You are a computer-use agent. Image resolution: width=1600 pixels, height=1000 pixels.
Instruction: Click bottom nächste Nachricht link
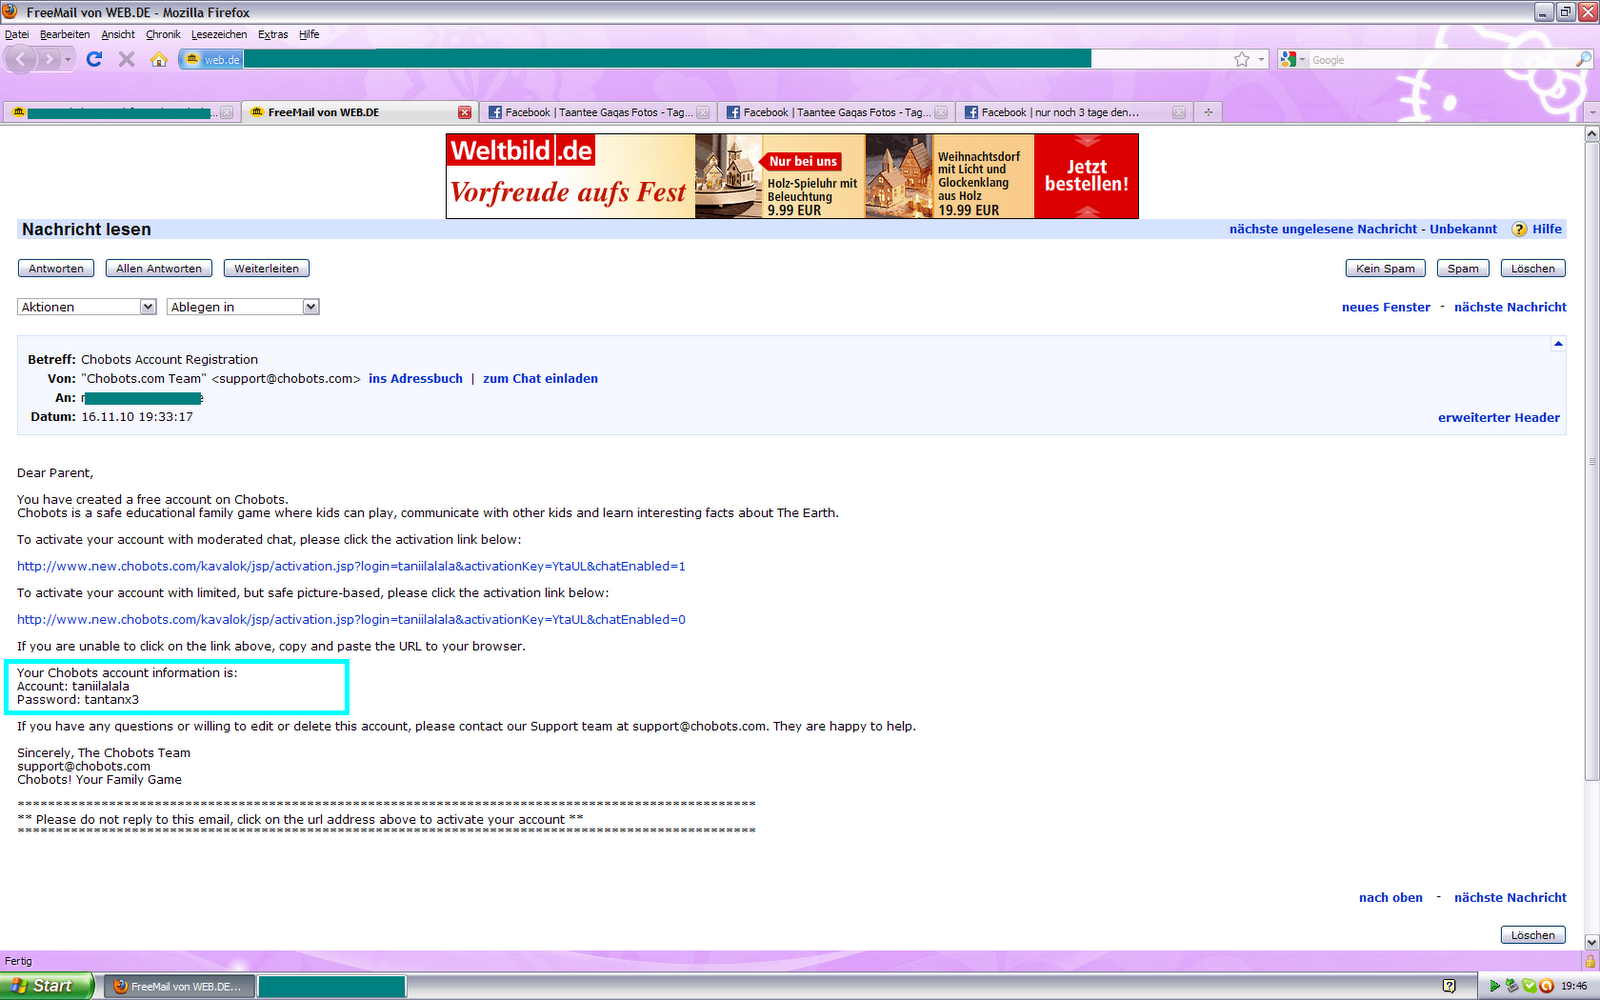click(x=1510, y=897)
